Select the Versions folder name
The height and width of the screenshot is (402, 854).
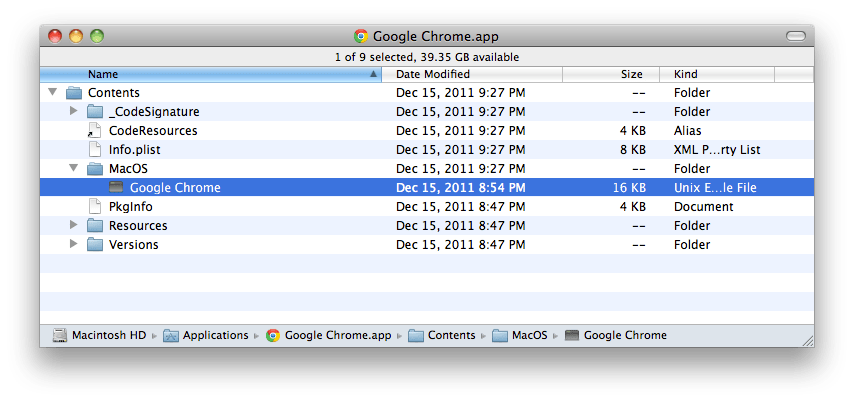click(134, 245)
